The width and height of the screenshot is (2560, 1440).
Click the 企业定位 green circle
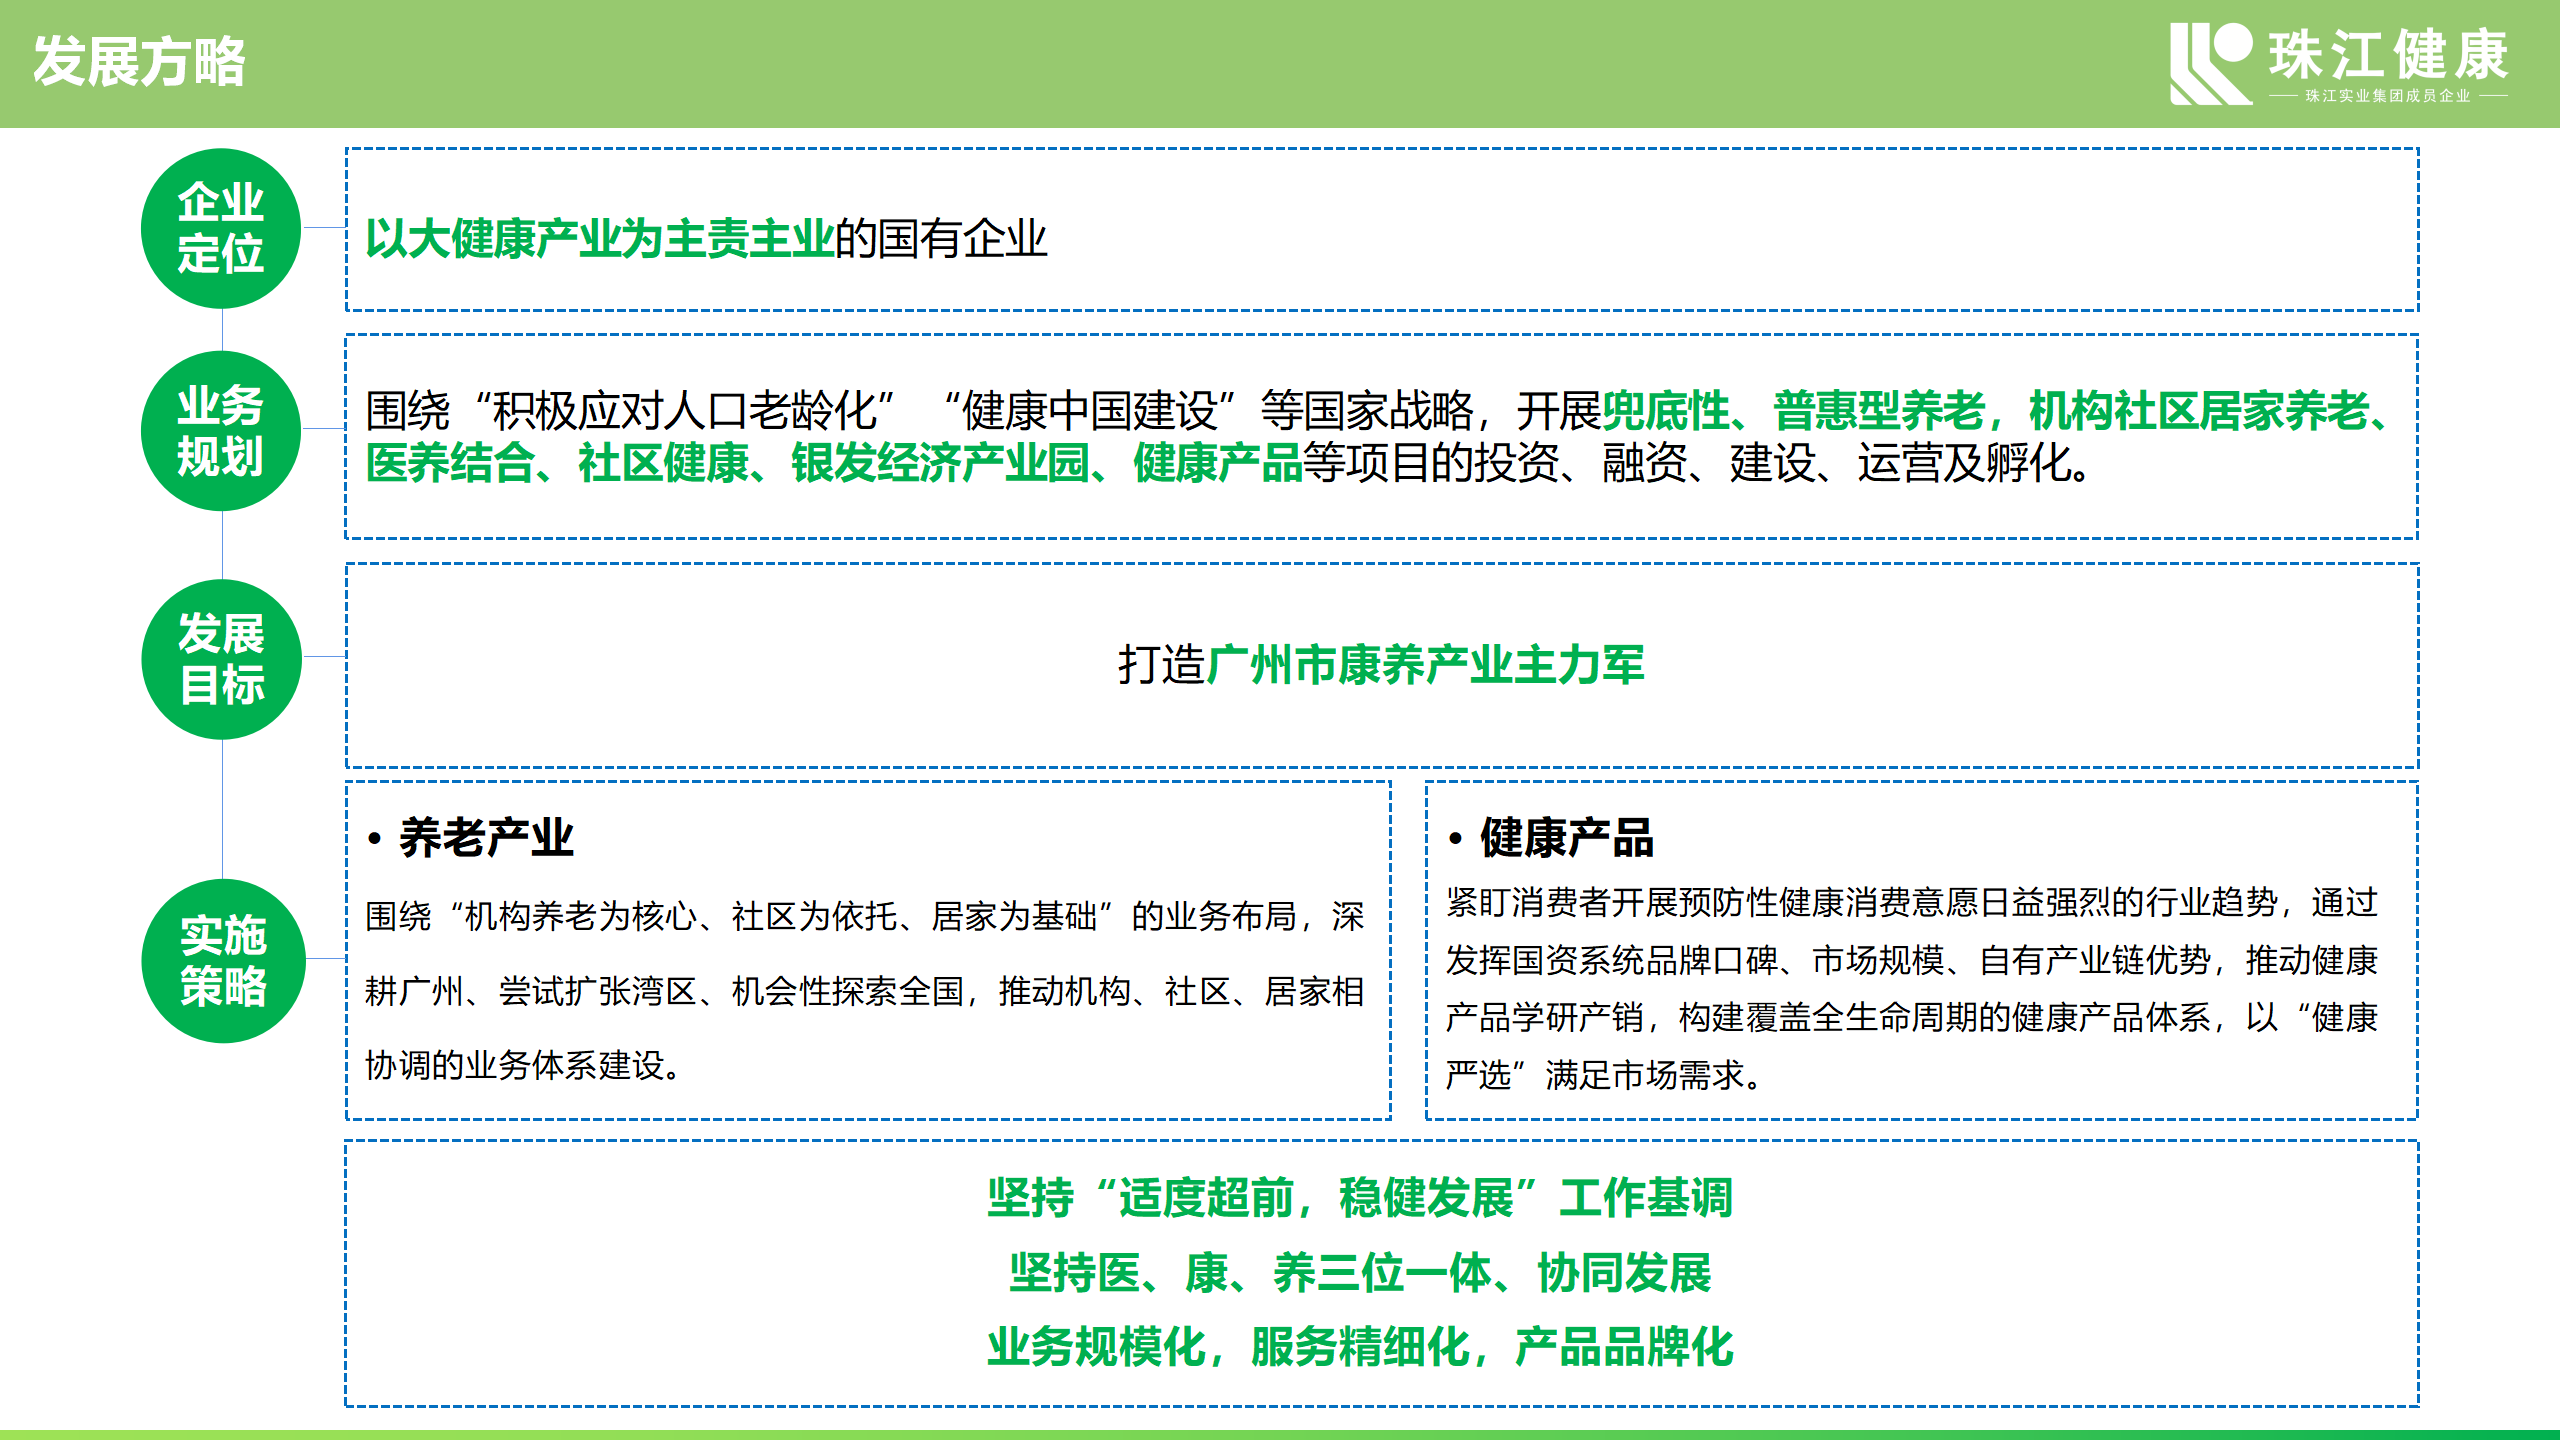pyautogui.click(x=221, y=228)
